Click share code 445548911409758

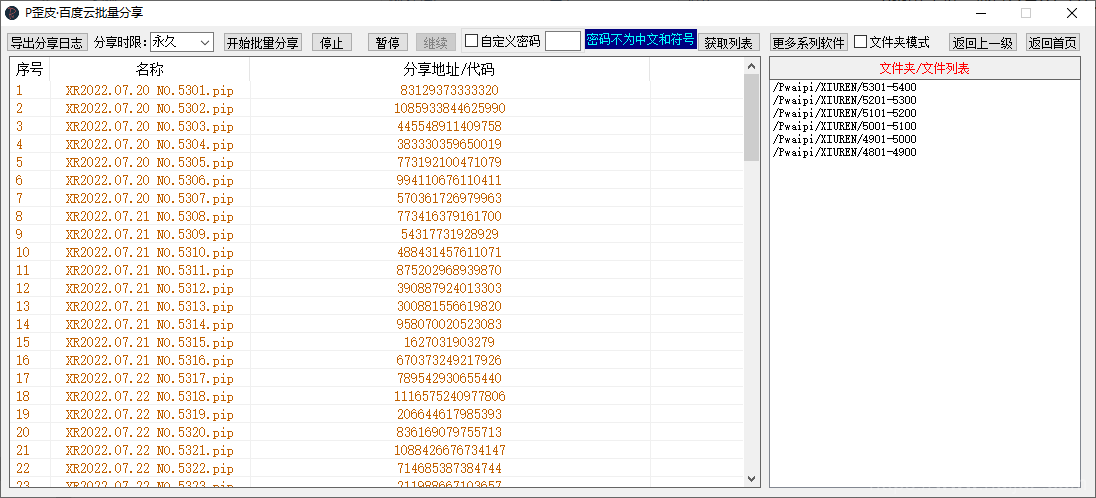[449, 127]
